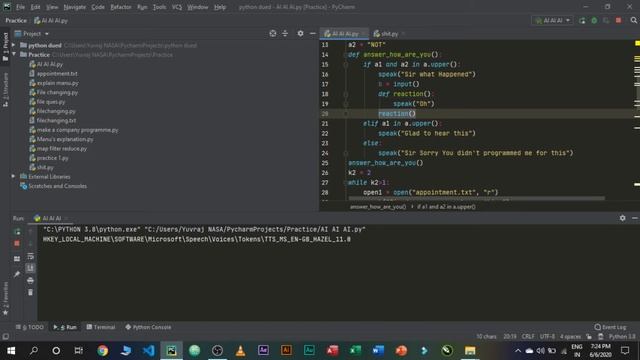Screen dimensions: 640x360
Task: Collapse the Practice project folder
Action: pos(13,54)
